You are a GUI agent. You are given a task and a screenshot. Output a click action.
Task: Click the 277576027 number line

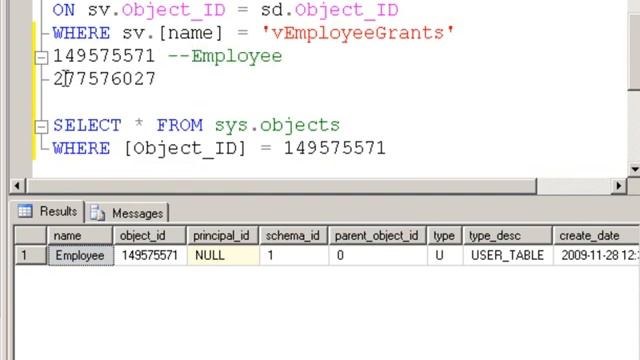coord(104,79)
